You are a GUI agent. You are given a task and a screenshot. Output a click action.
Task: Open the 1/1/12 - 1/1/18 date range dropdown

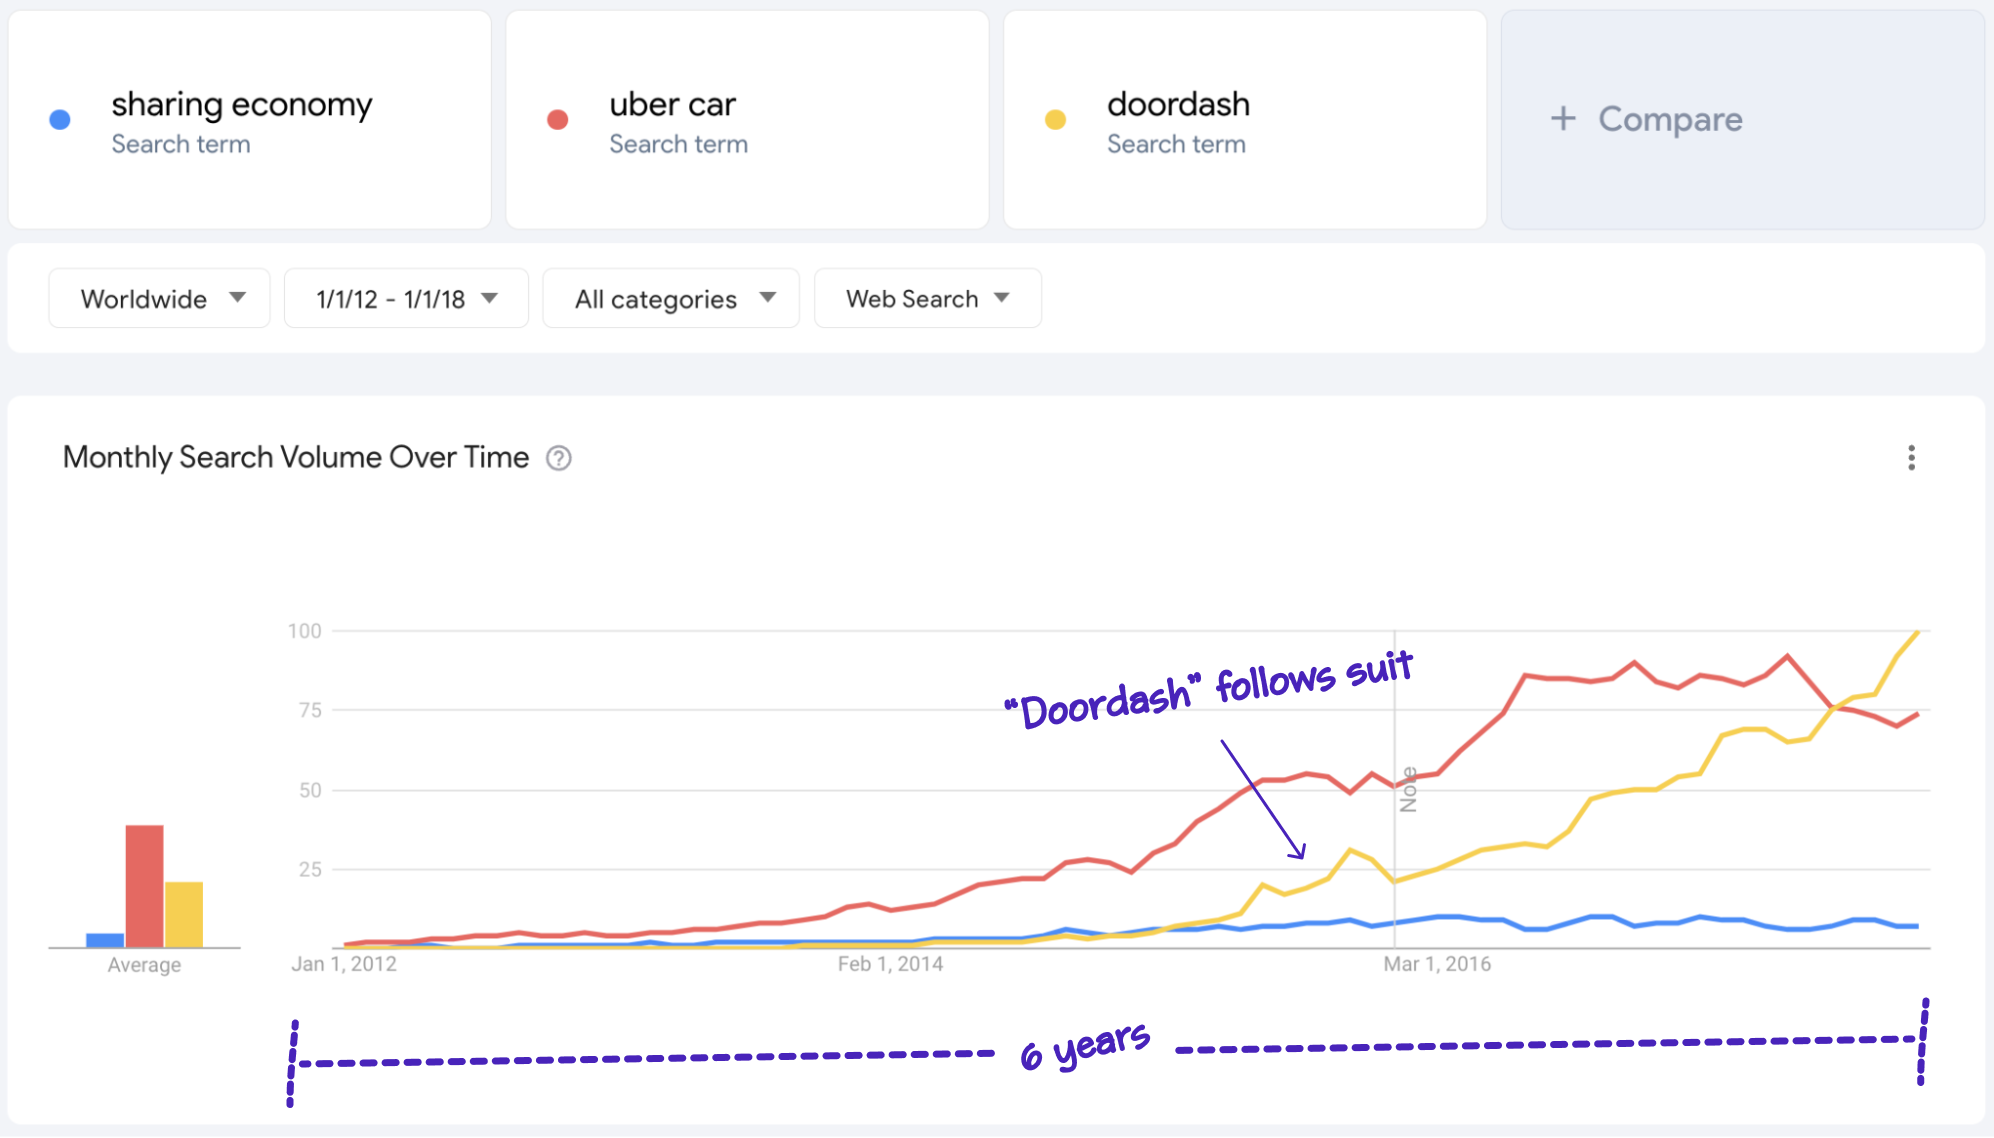(406, 298)
